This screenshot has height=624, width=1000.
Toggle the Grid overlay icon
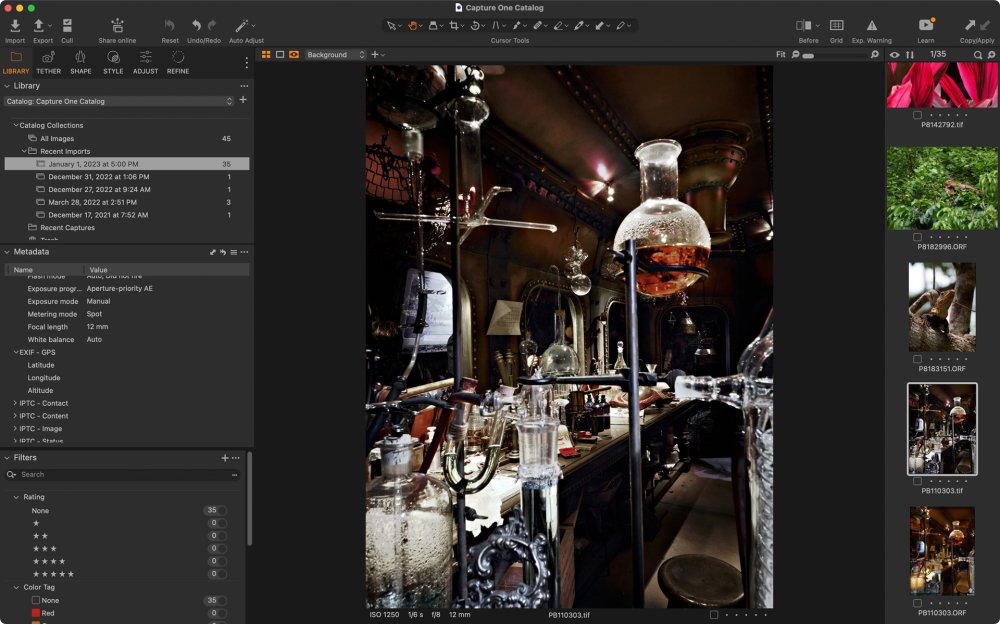[x=836, y=25]
